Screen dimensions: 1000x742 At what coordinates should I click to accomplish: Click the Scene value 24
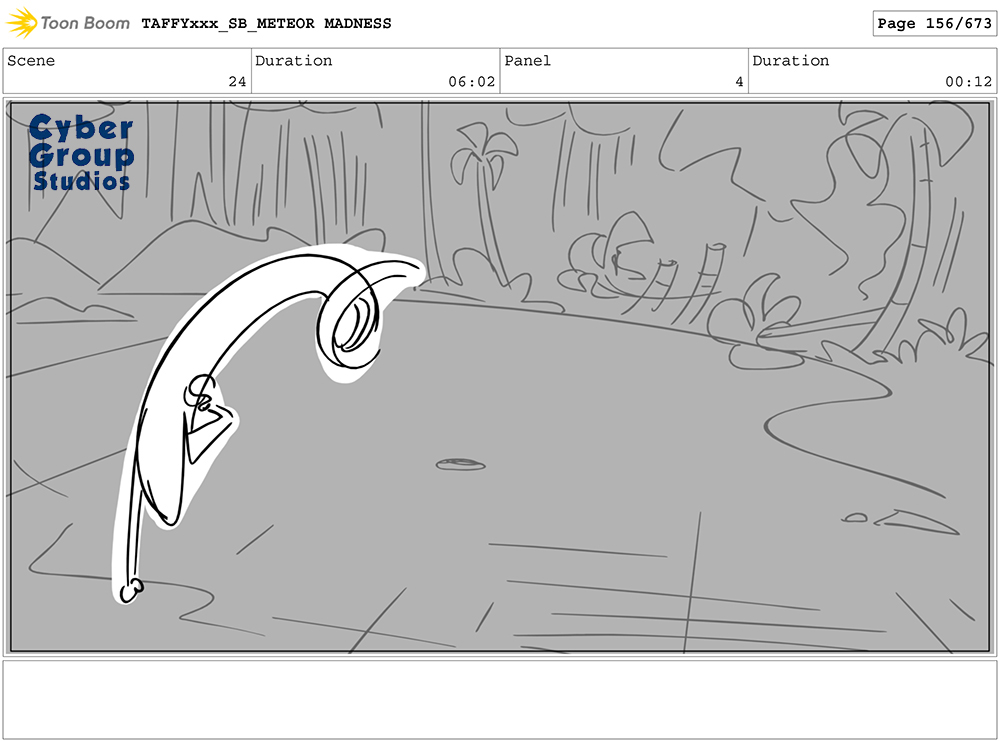pyautogui.click(x=237, y=82)
